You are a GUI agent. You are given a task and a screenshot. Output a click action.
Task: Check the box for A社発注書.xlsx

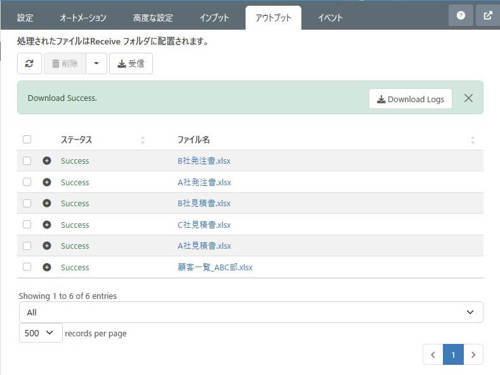tap(27, 182)
